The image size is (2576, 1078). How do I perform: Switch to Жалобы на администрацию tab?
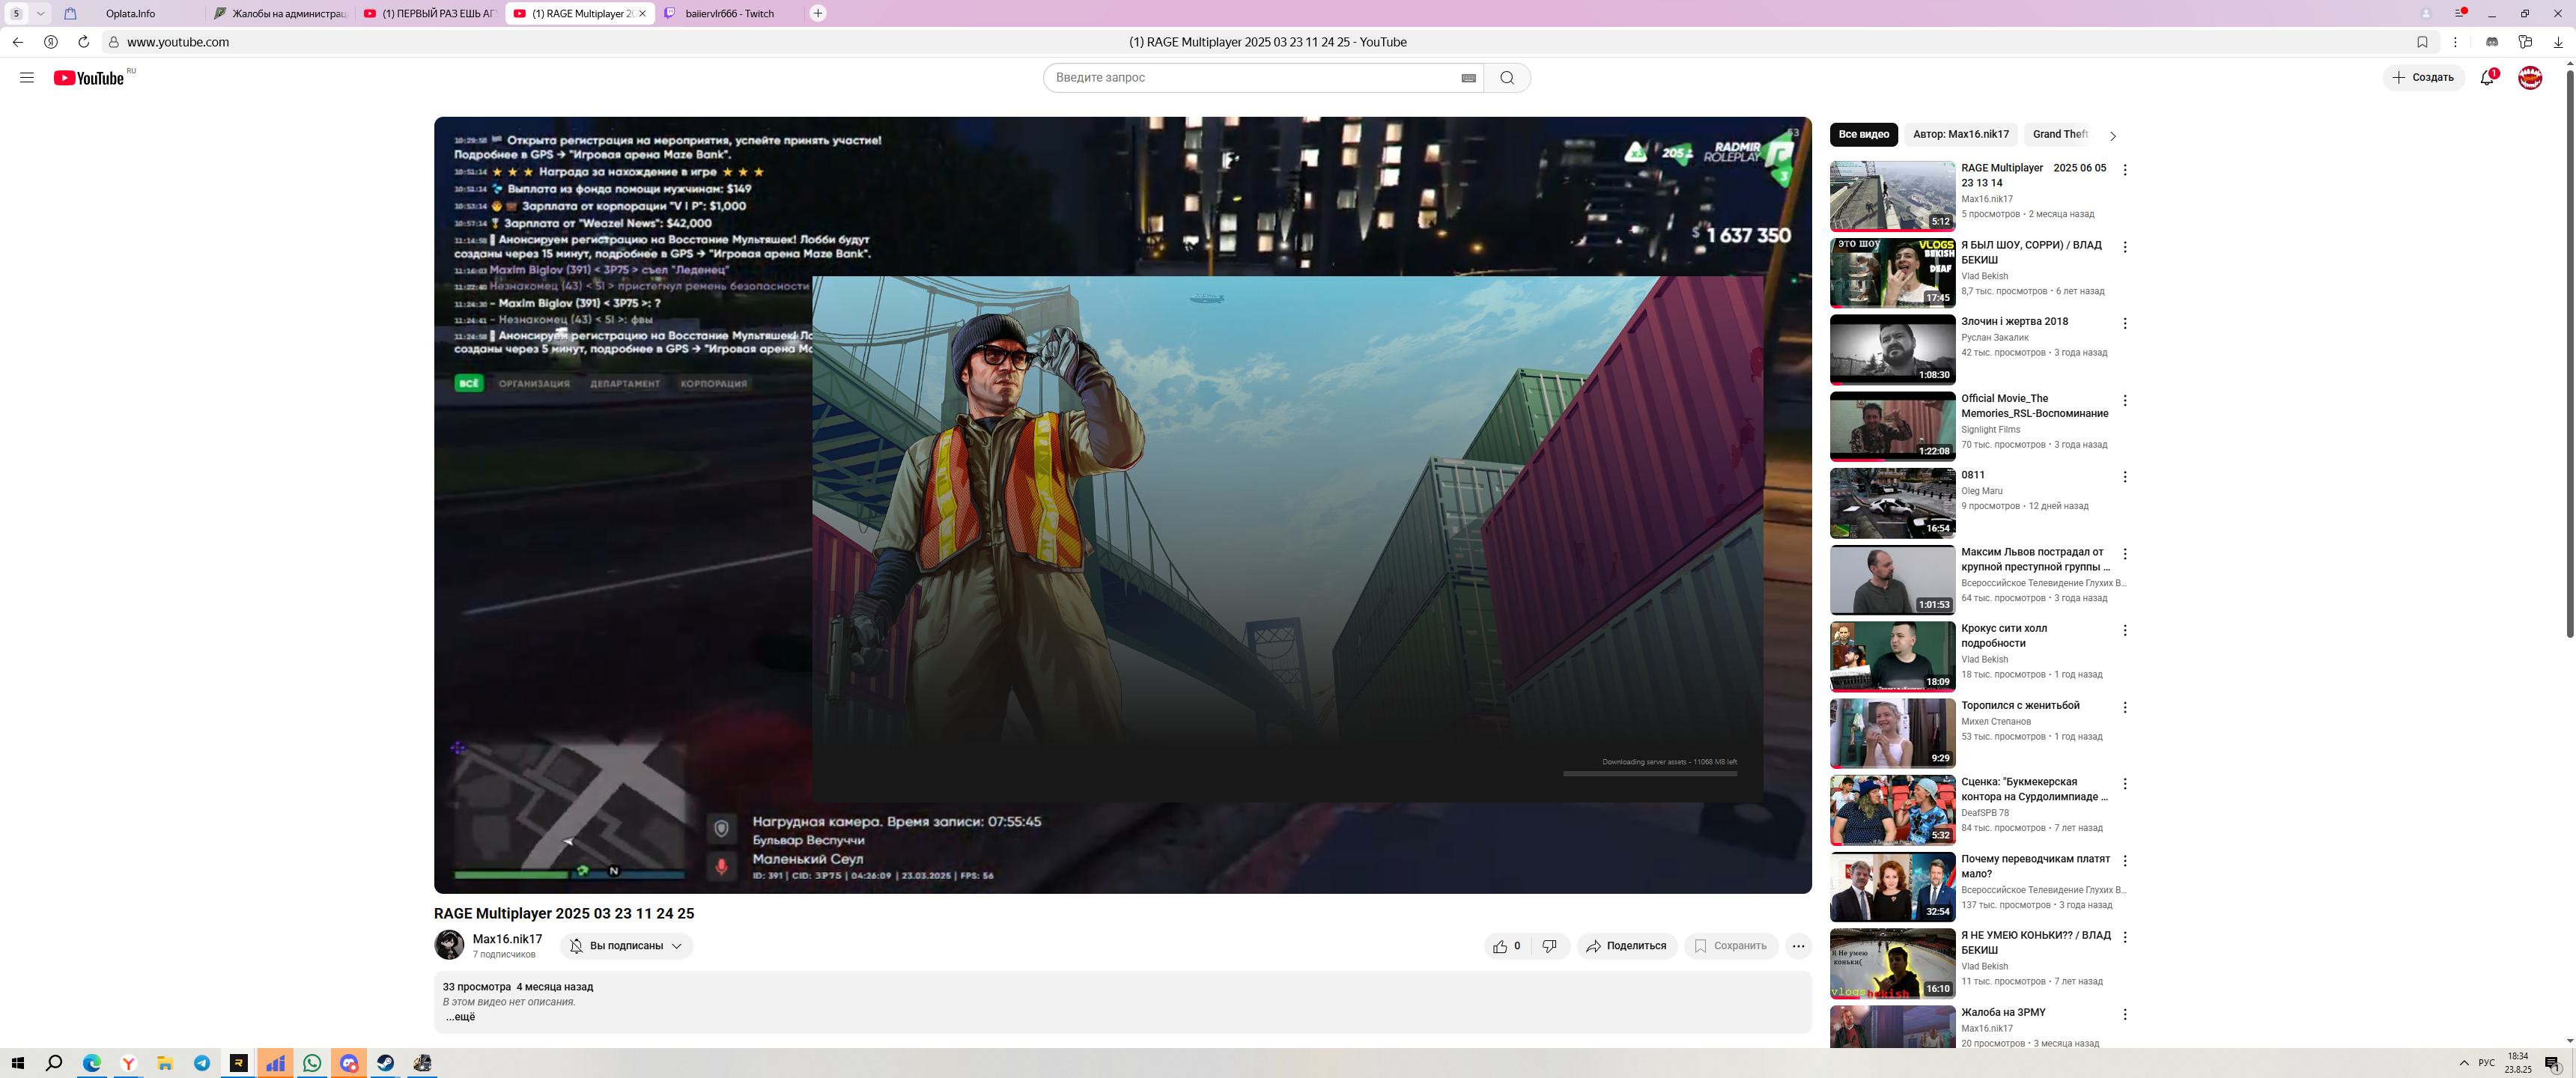[280, 14]
